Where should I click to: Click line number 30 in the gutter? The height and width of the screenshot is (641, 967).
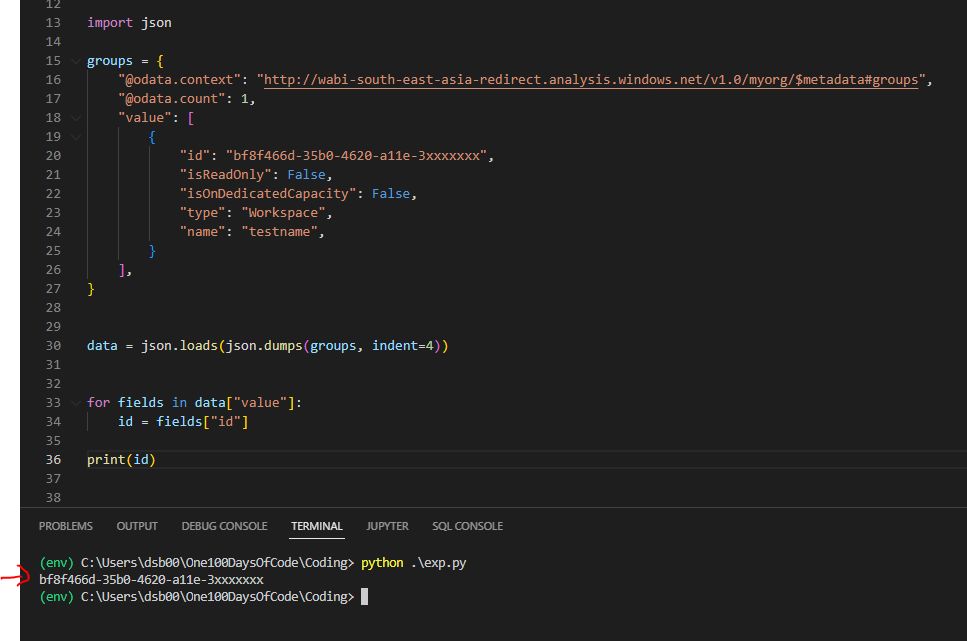click(53, 345)
